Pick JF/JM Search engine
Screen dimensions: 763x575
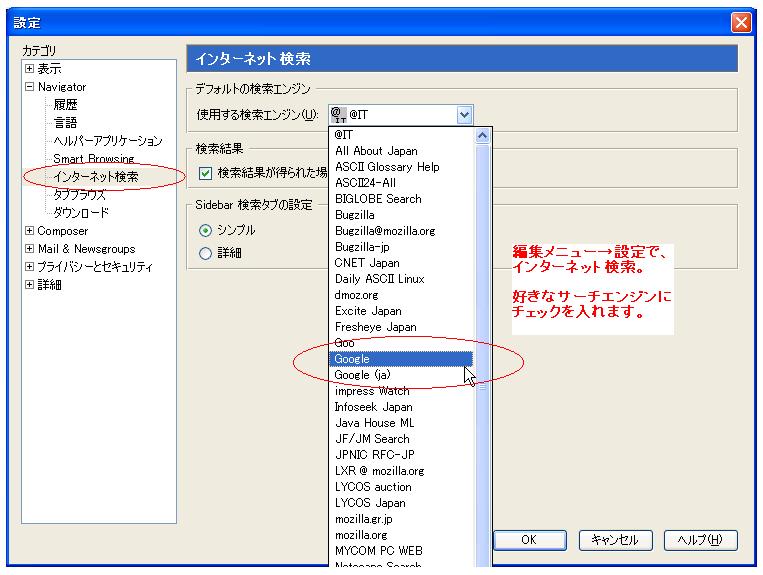click(401, 439)
